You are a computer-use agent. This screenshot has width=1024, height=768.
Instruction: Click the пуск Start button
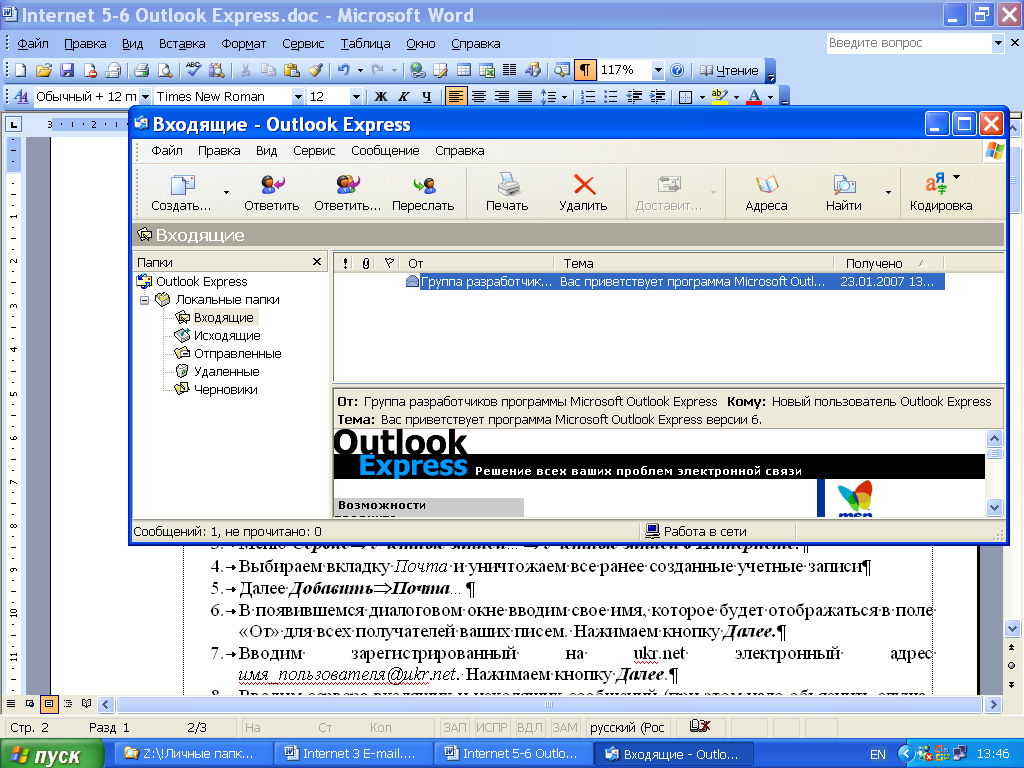(51, 754)
